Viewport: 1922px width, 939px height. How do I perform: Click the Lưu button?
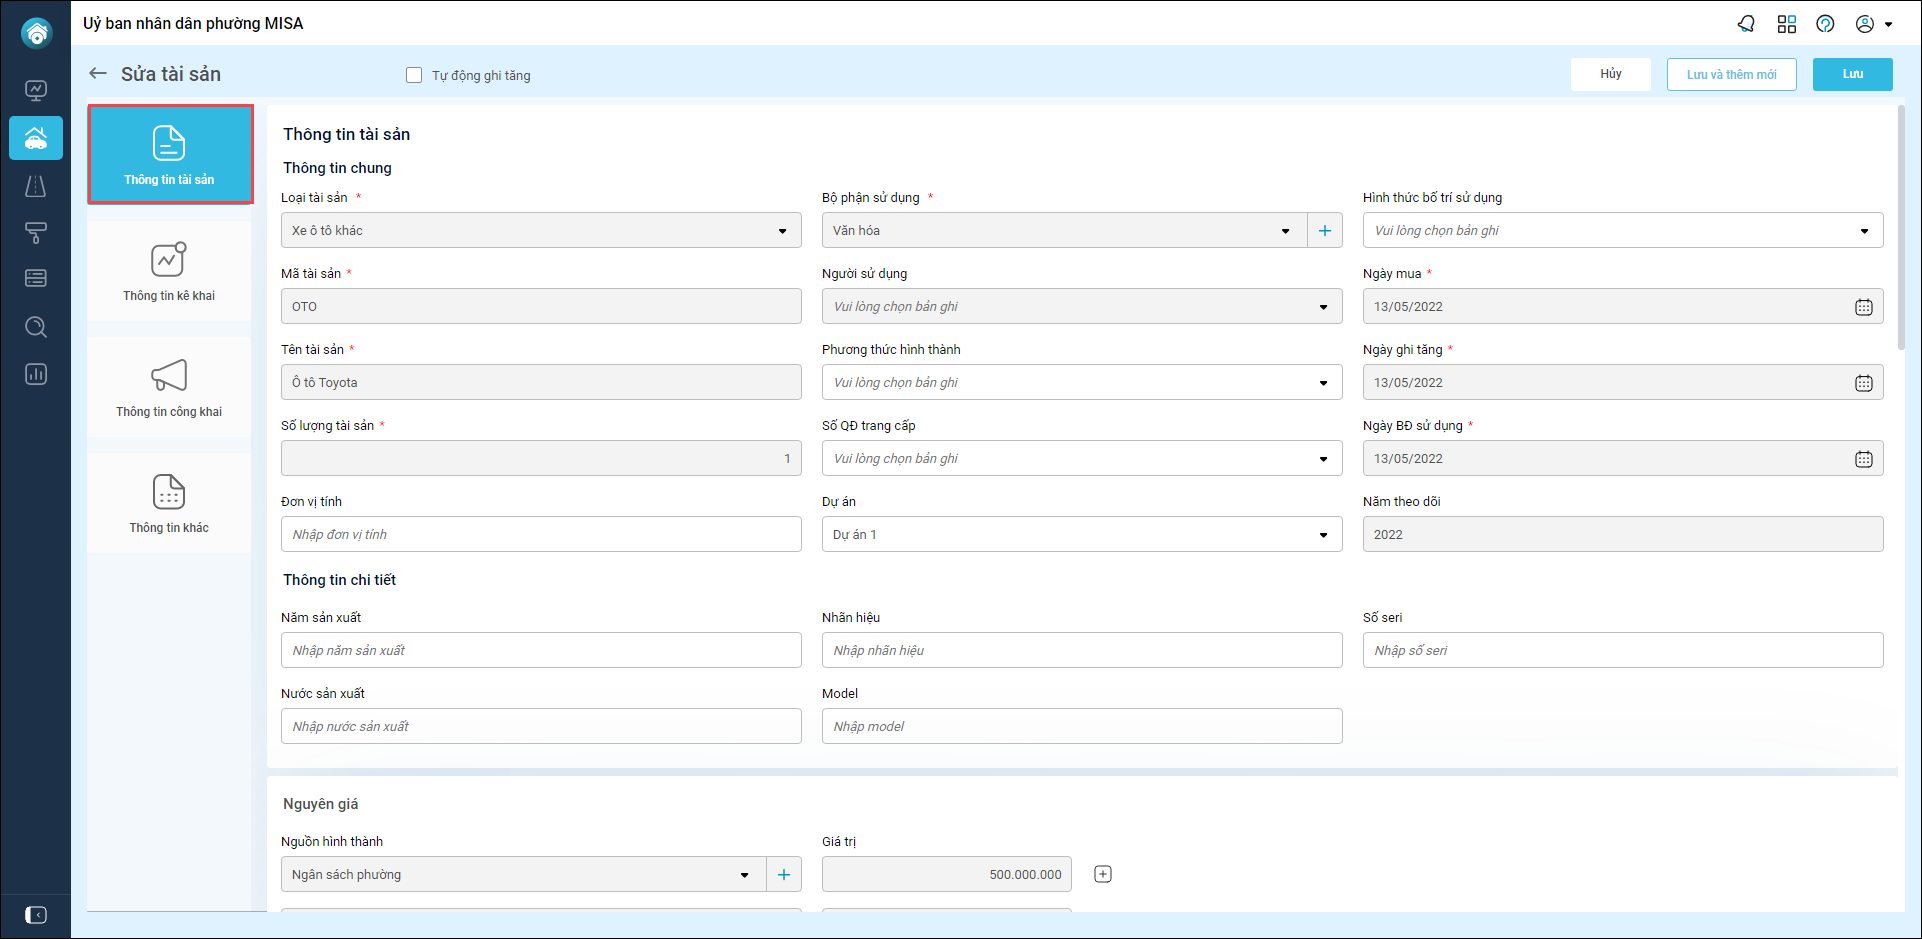coord(1852,74)
